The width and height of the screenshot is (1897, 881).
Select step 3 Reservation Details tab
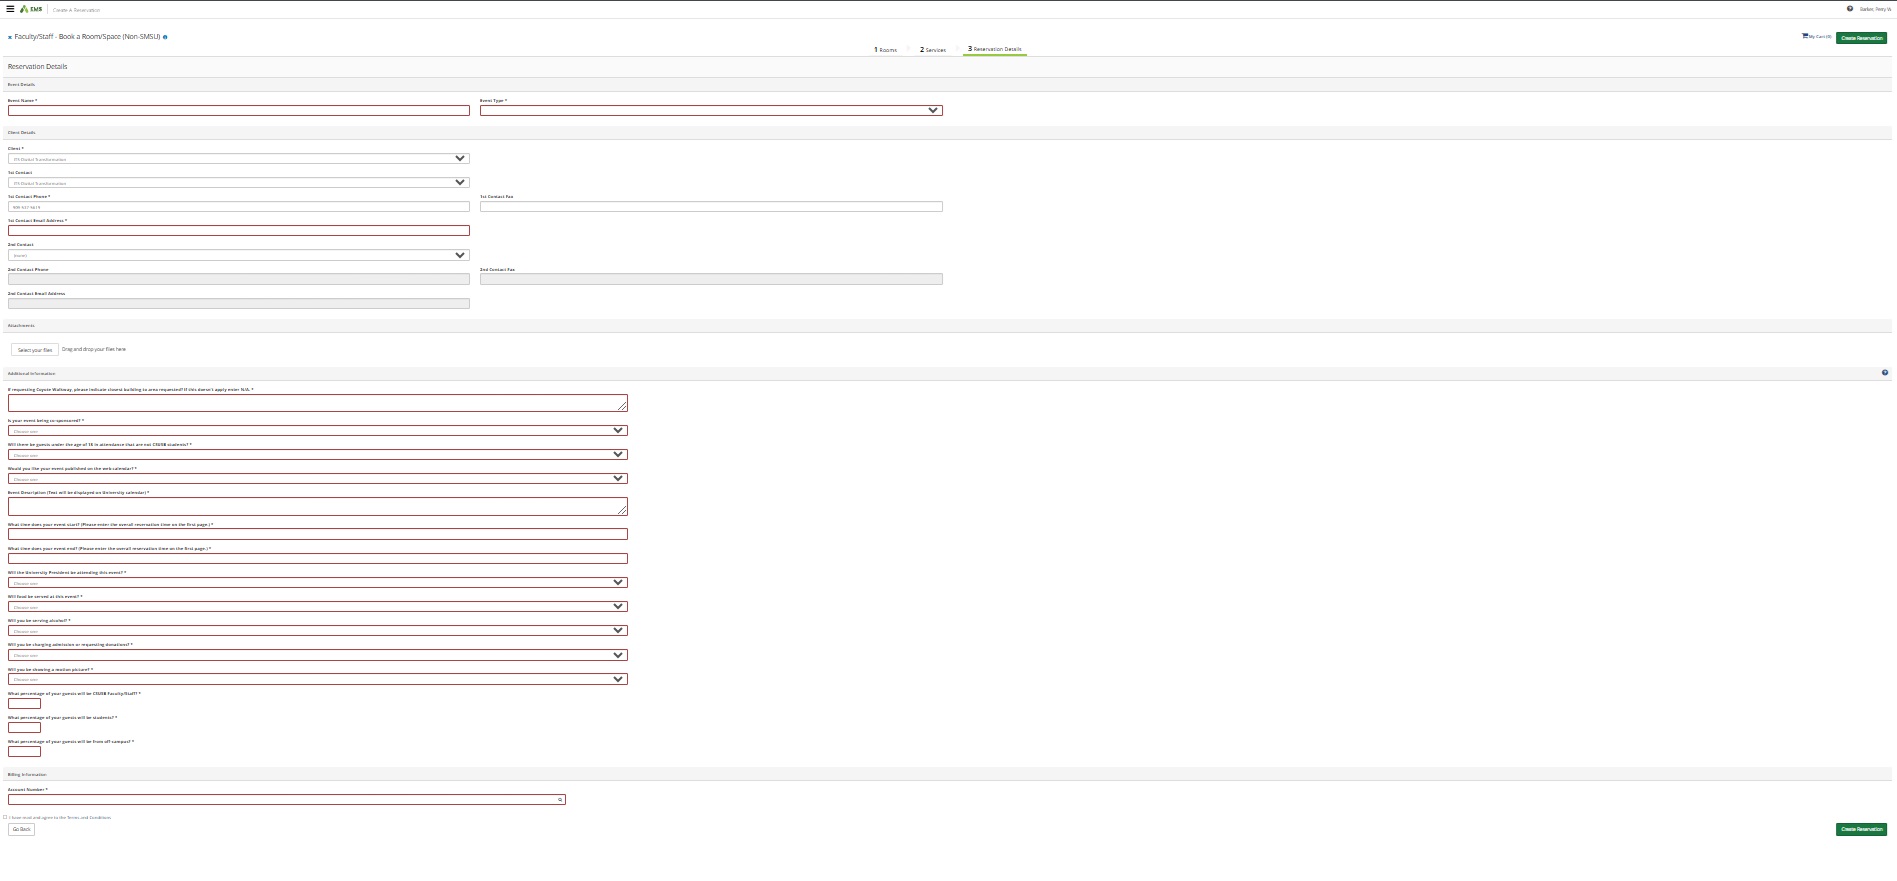click(995, 49)
